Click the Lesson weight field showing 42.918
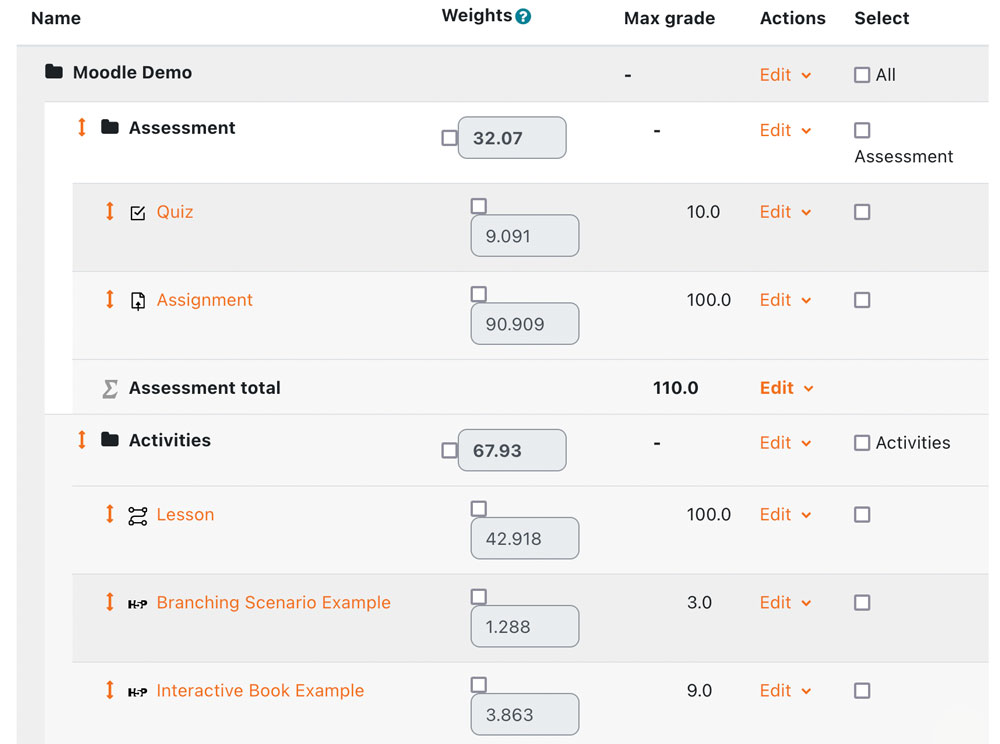This screenshot has height=744, width=1000. (524, 538)
